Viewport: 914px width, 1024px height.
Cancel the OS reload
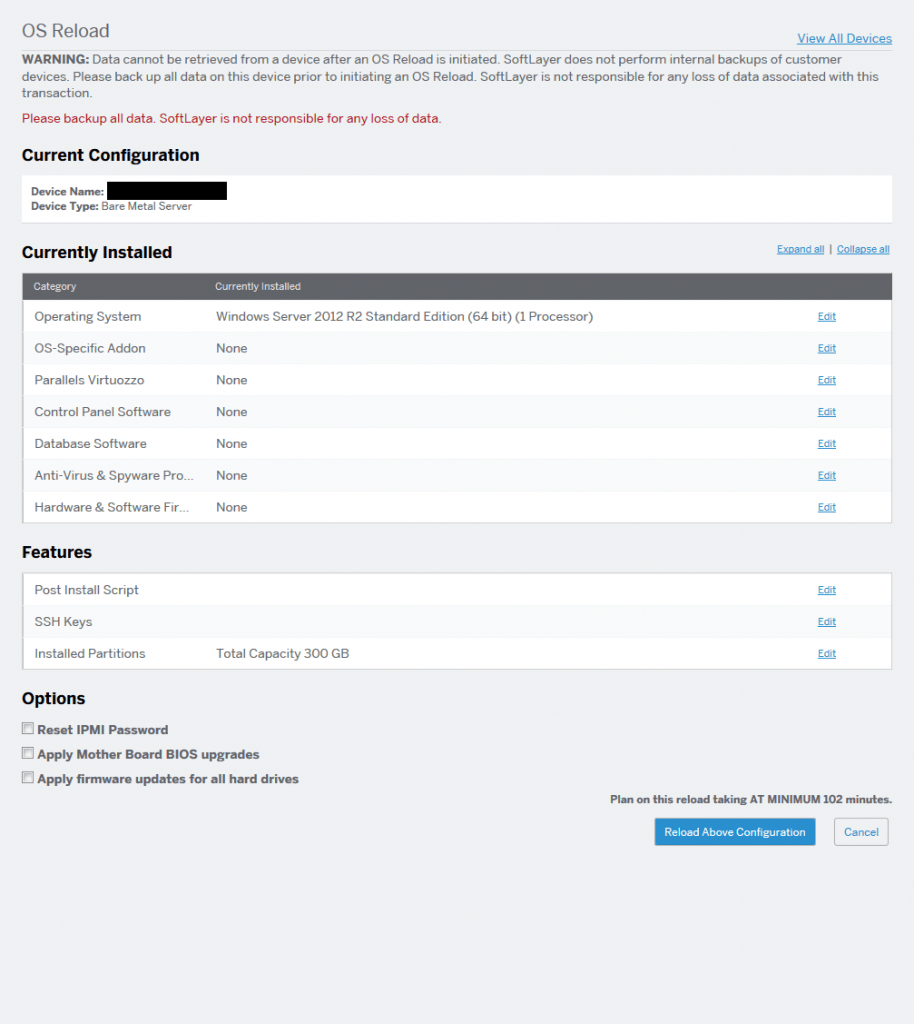[x=861, y=832]
